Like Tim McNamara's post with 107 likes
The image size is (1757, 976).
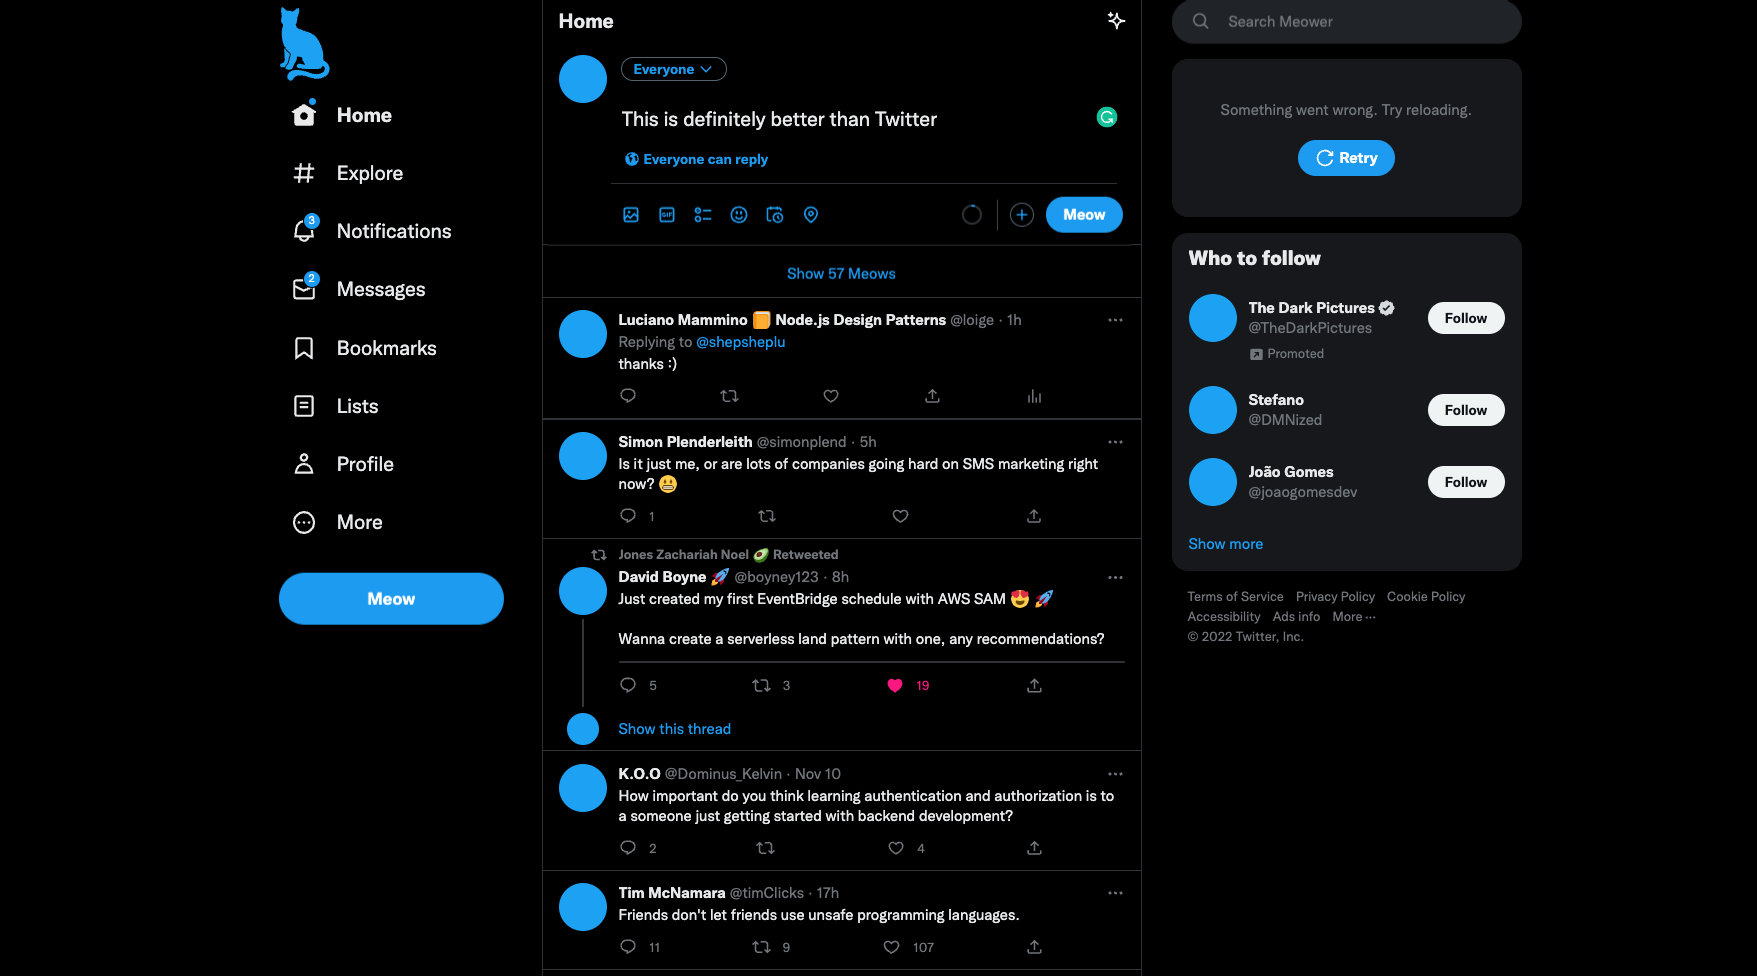click(891, 947)
